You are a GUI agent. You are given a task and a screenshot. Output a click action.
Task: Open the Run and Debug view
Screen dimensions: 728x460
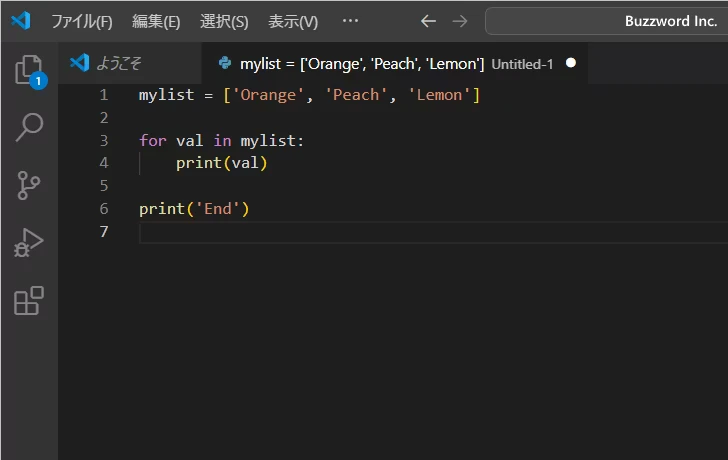[x=29, y=243]
